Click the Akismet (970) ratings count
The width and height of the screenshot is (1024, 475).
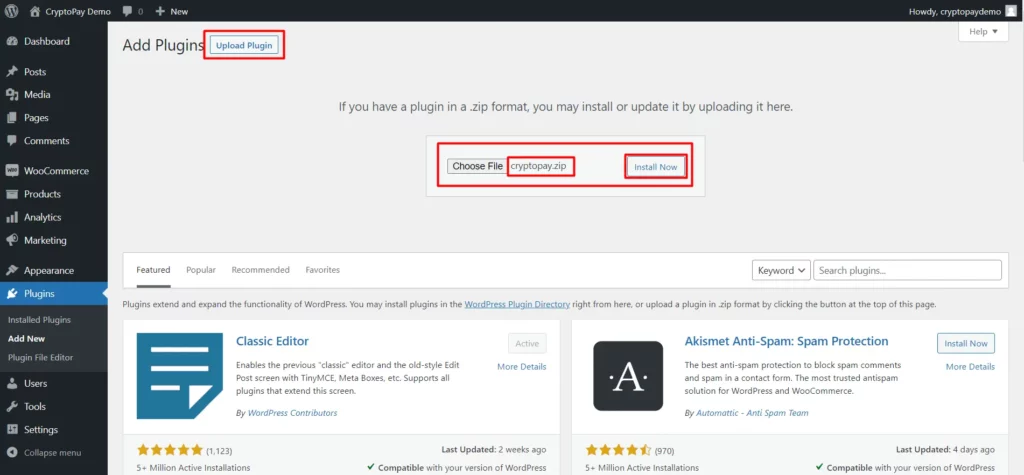[x=665, y=451]
